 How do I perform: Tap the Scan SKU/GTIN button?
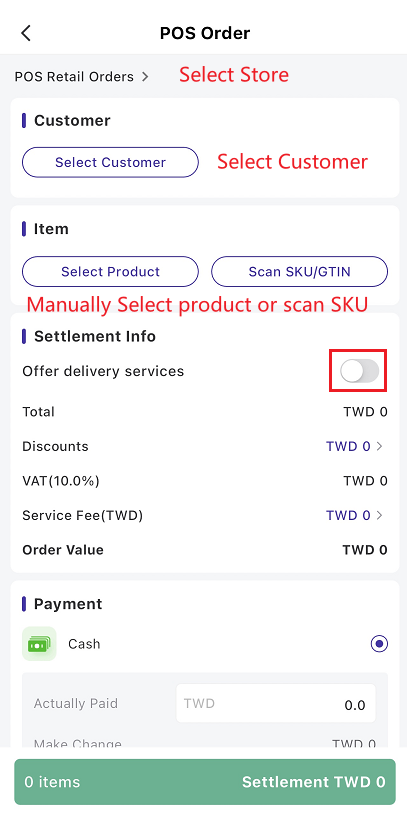(x=299, y=272)
